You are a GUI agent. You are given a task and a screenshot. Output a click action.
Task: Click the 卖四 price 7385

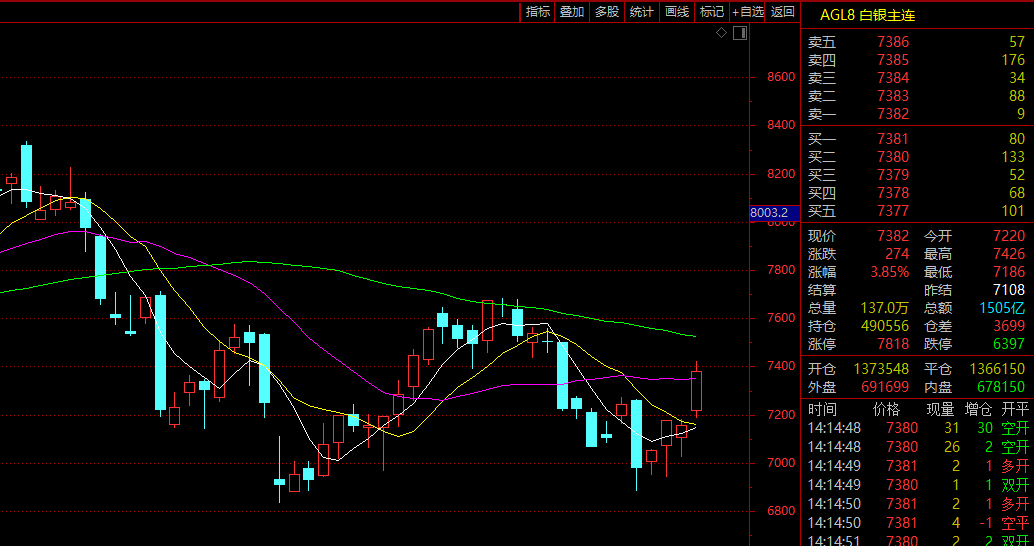[893, 61]
